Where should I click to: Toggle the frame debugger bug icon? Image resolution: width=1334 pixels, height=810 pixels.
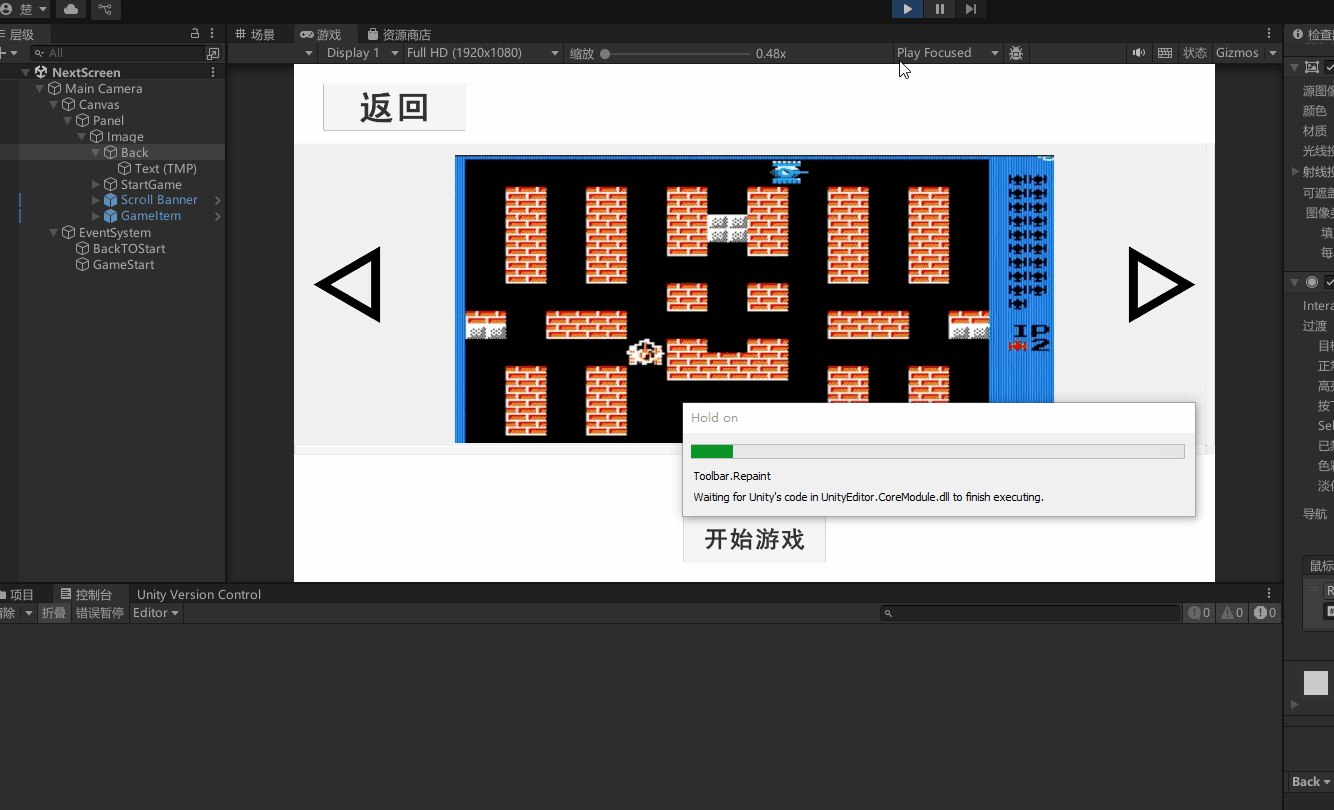1016,53
